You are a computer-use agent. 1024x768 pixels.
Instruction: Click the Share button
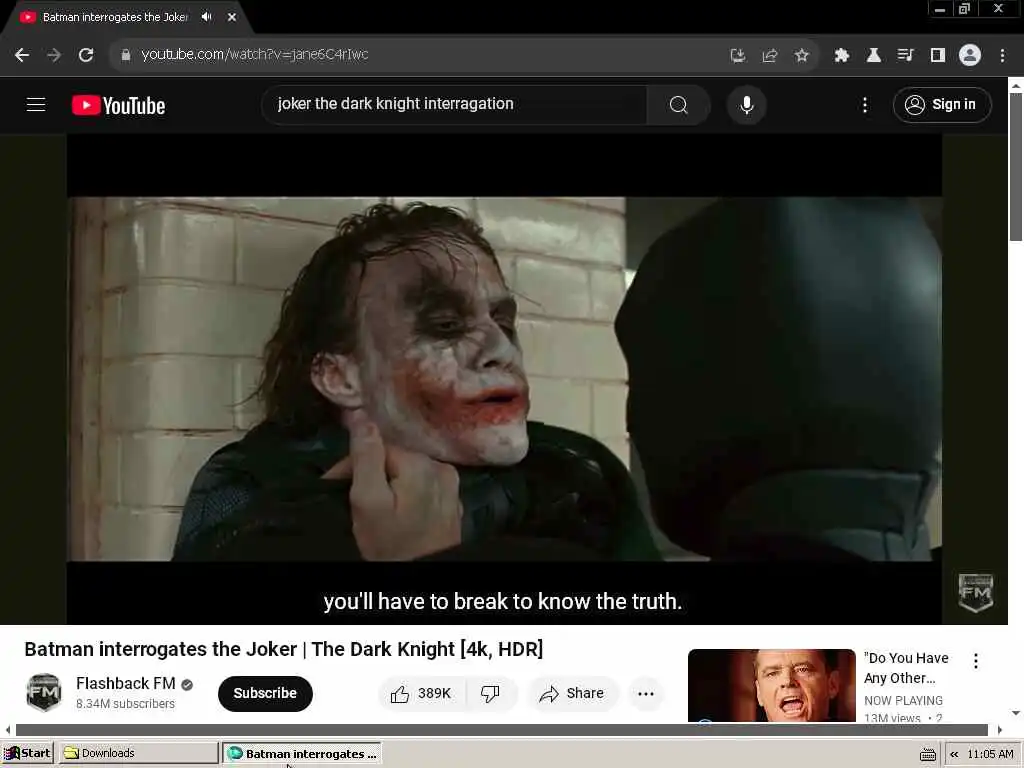[x=571, y=694]
